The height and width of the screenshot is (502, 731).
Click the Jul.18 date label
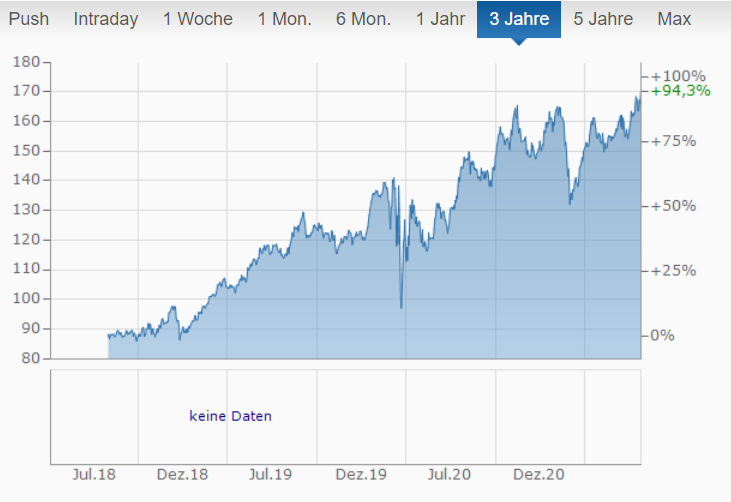(94, 474)
